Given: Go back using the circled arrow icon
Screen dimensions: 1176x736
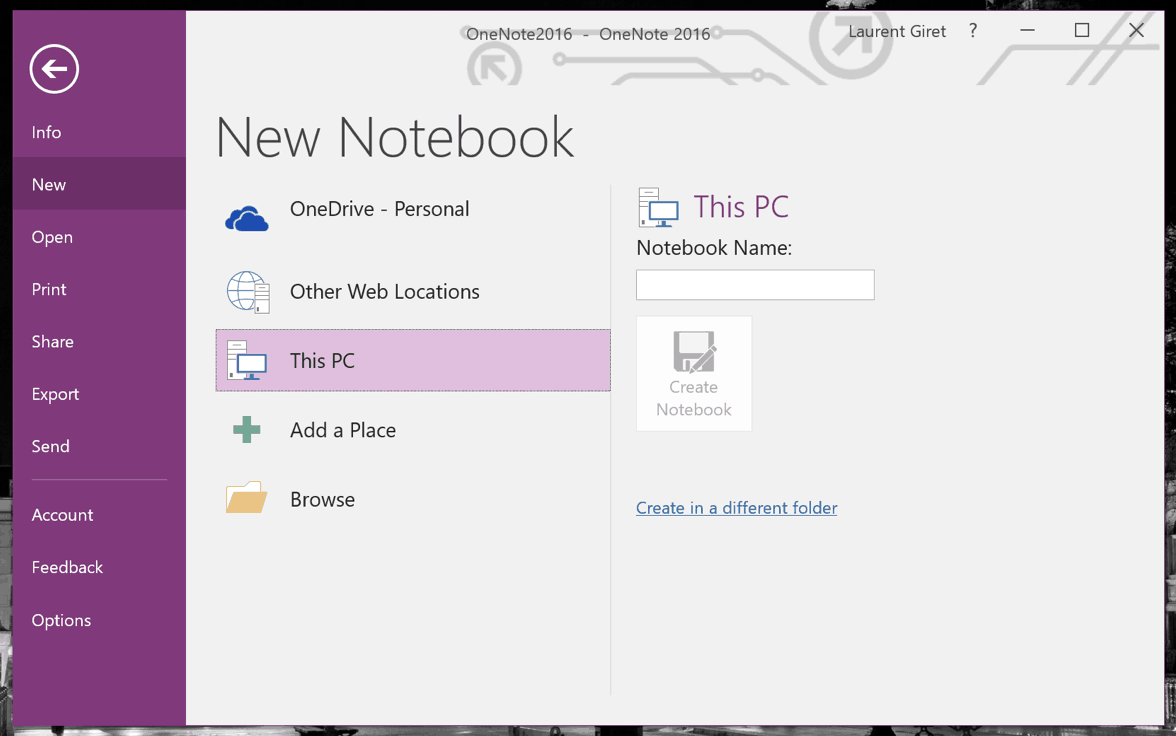Looking at the screenshot, I should point(54,69).
